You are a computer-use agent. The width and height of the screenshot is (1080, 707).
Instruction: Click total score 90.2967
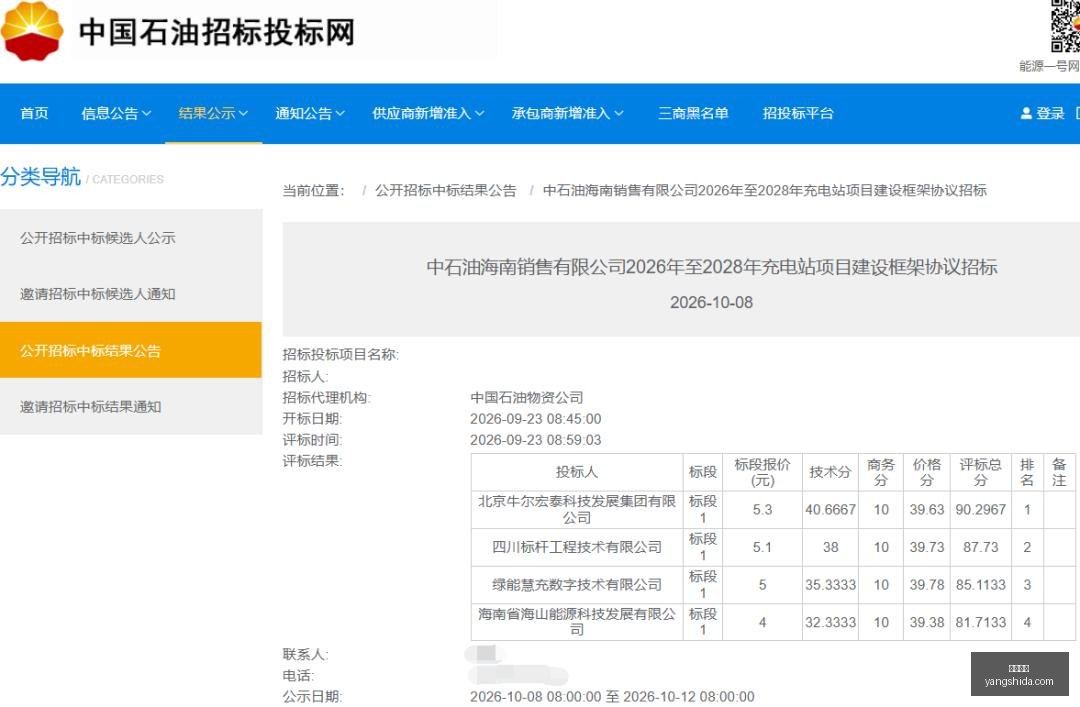tap(980, 510)
